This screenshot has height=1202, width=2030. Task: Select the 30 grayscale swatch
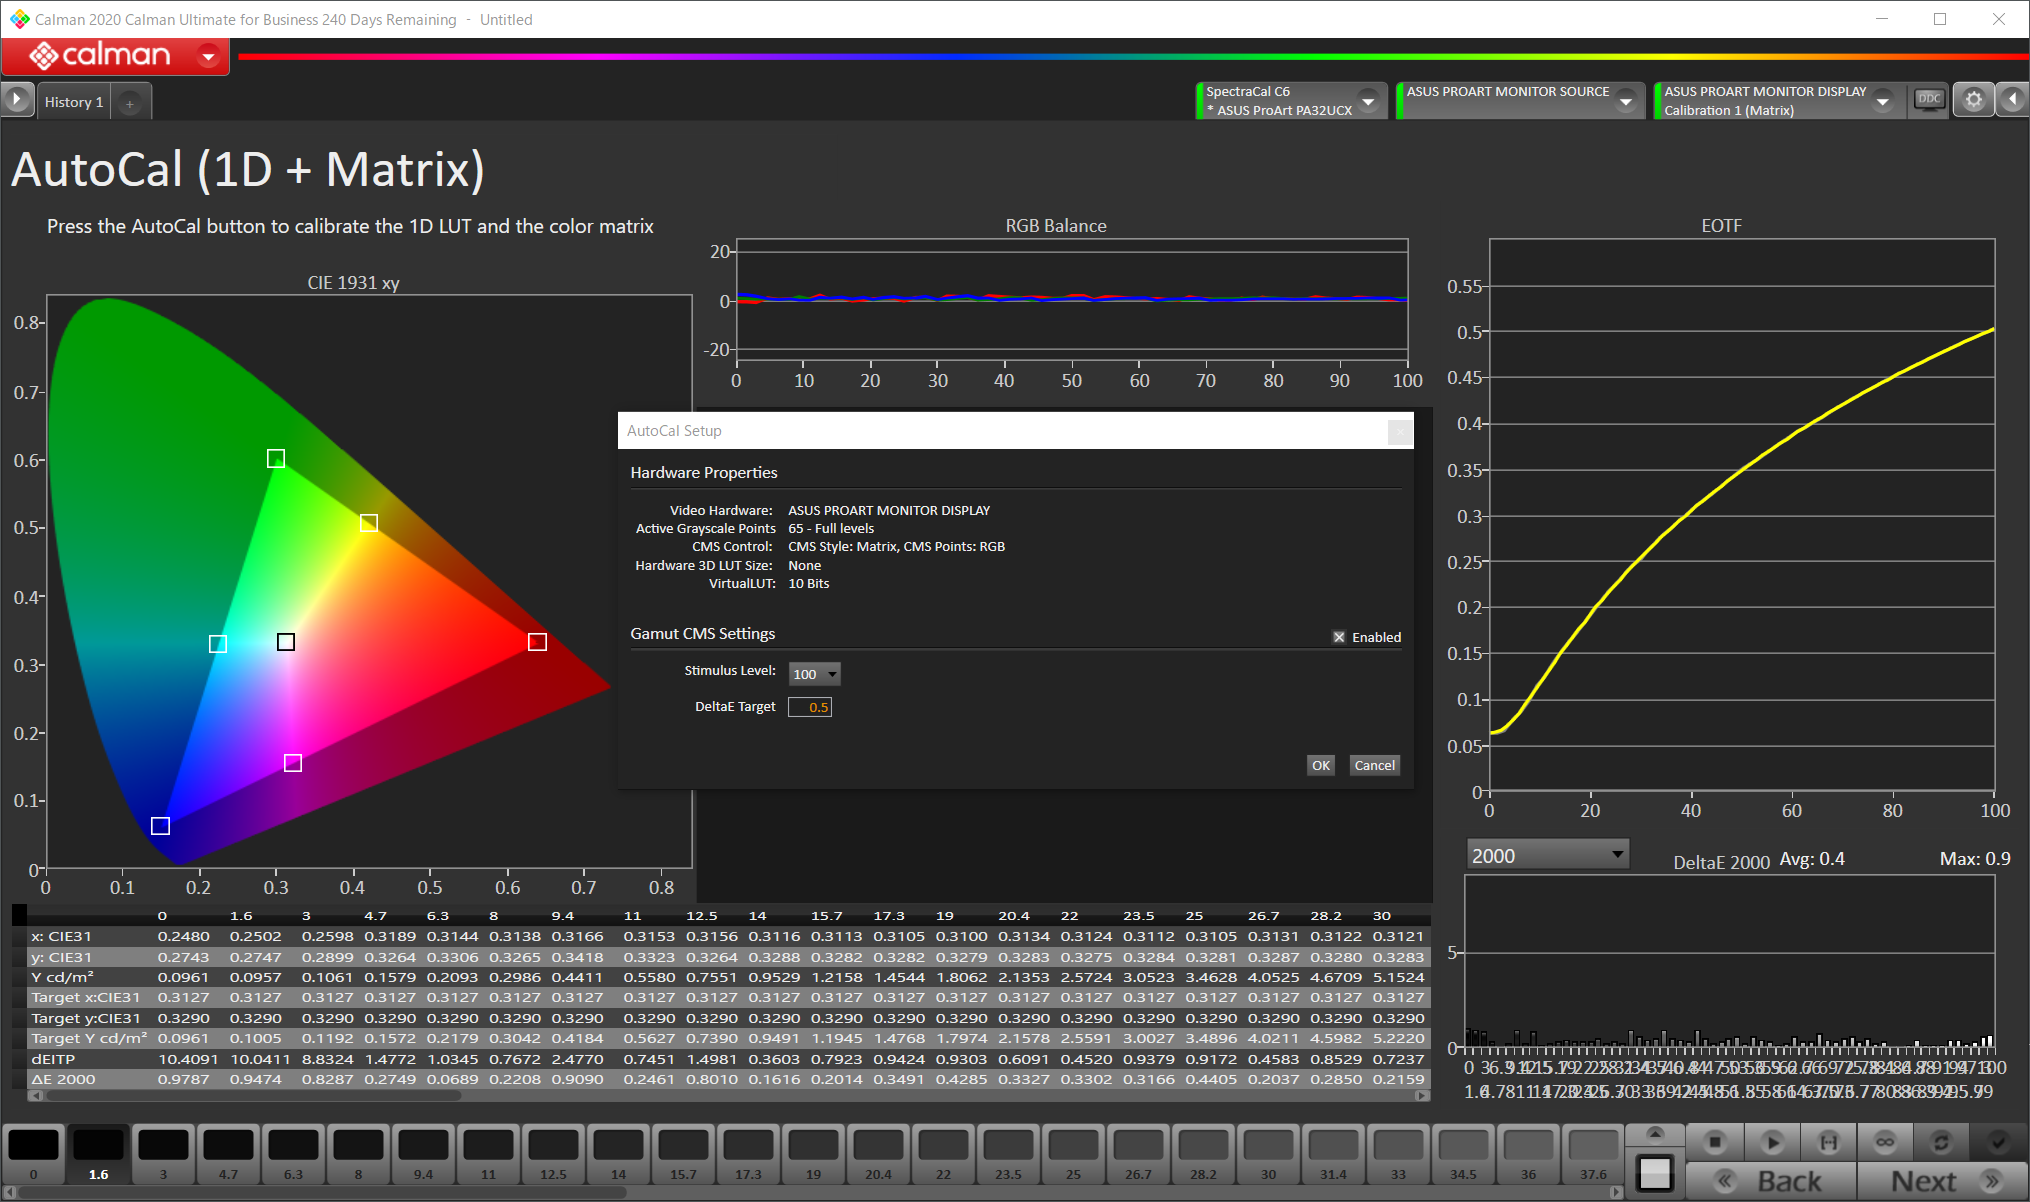point(1268,1155)
